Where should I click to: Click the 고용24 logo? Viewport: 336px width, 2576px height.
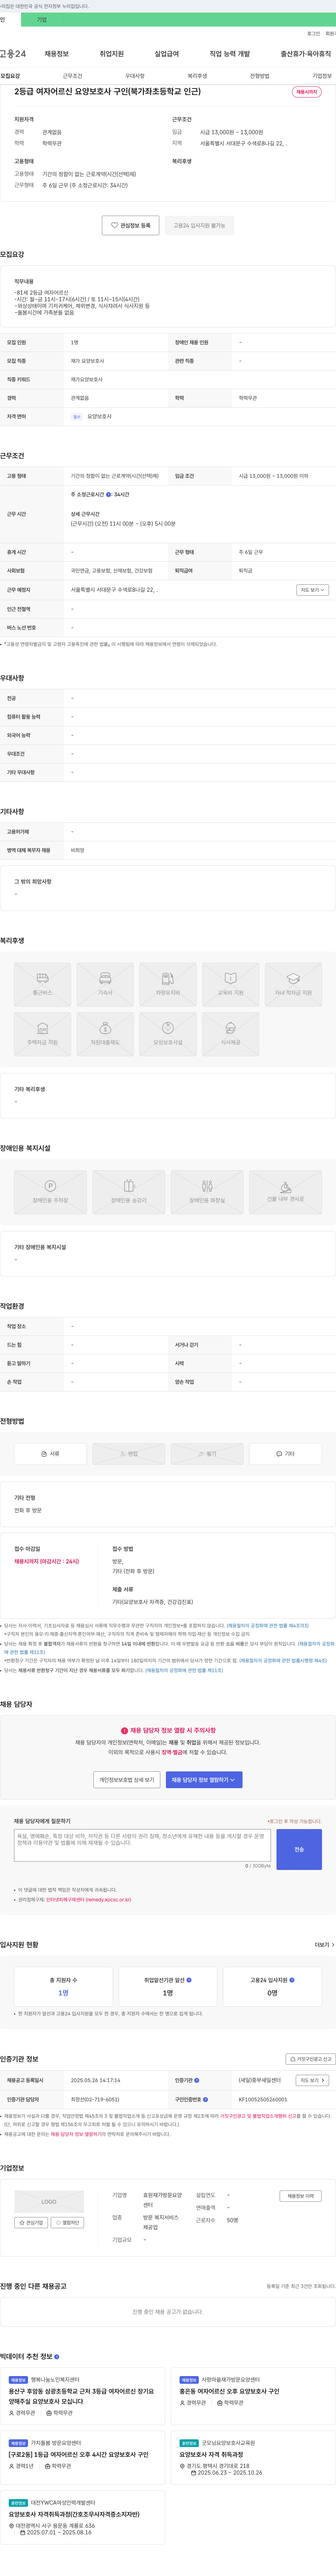[x=13, y=54]
